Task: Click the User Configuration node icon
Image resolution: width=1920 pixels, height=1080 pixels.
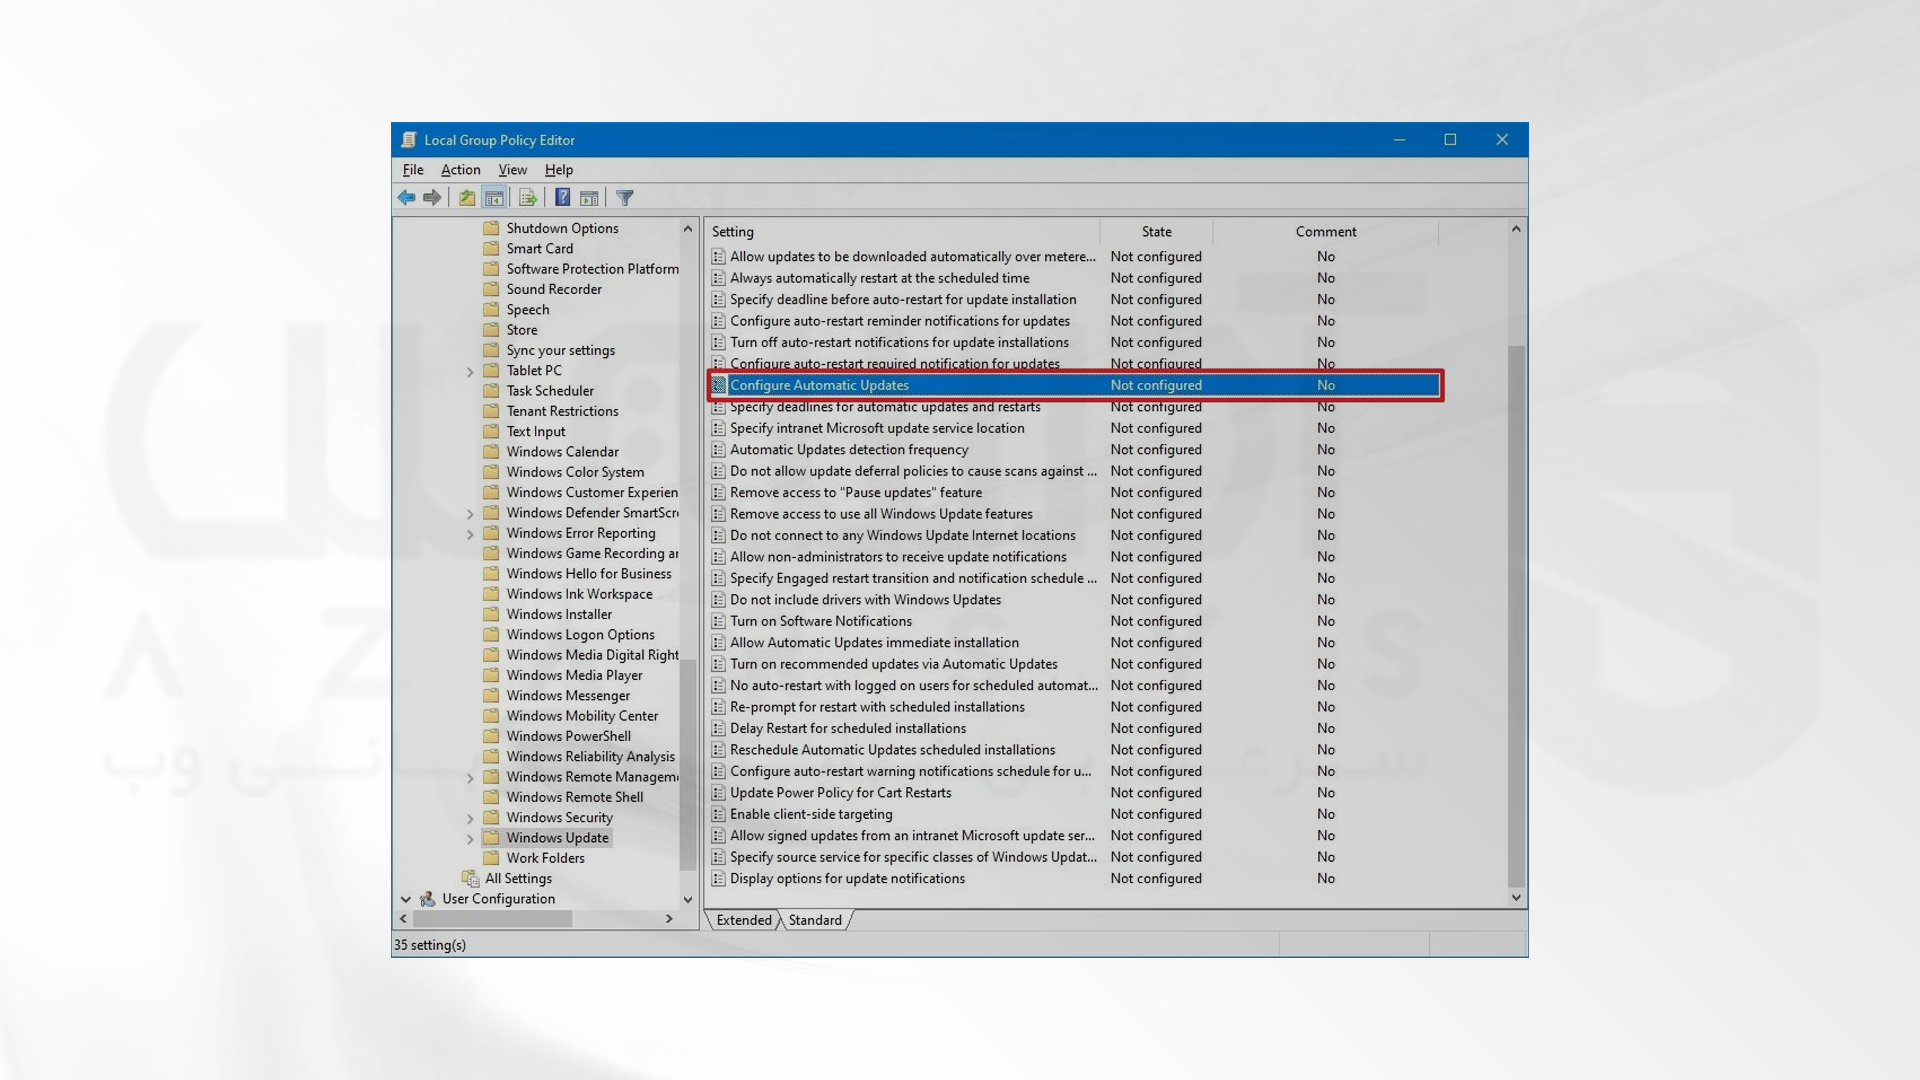Action: (428, 899)
